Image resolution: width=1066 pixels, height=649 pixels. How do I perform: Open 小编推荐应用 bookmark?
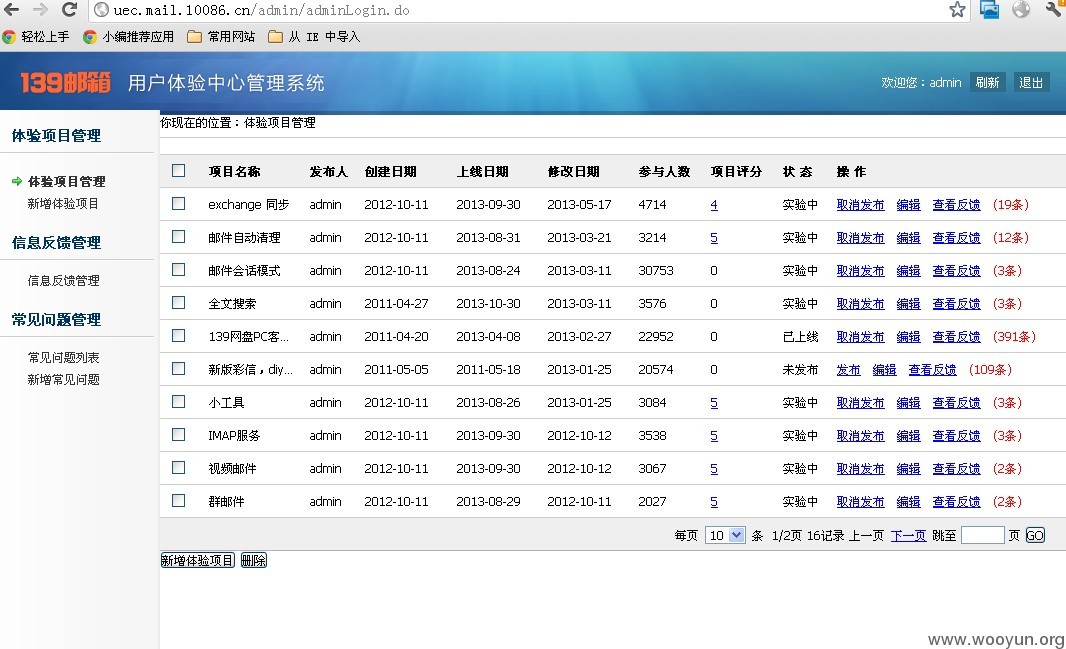[128, 37]
